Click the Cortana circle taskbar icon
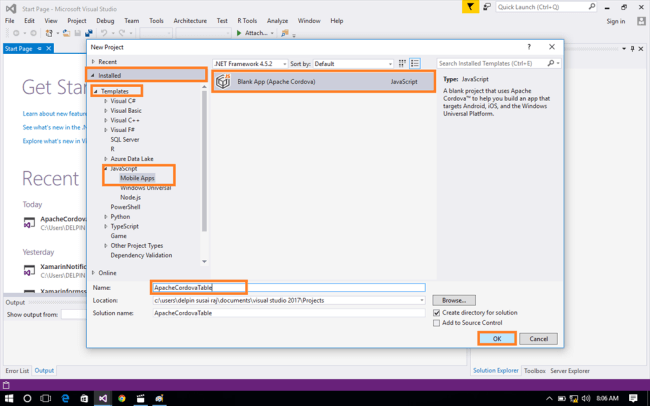Screen dimensions: 650x406 pos(27,398)
